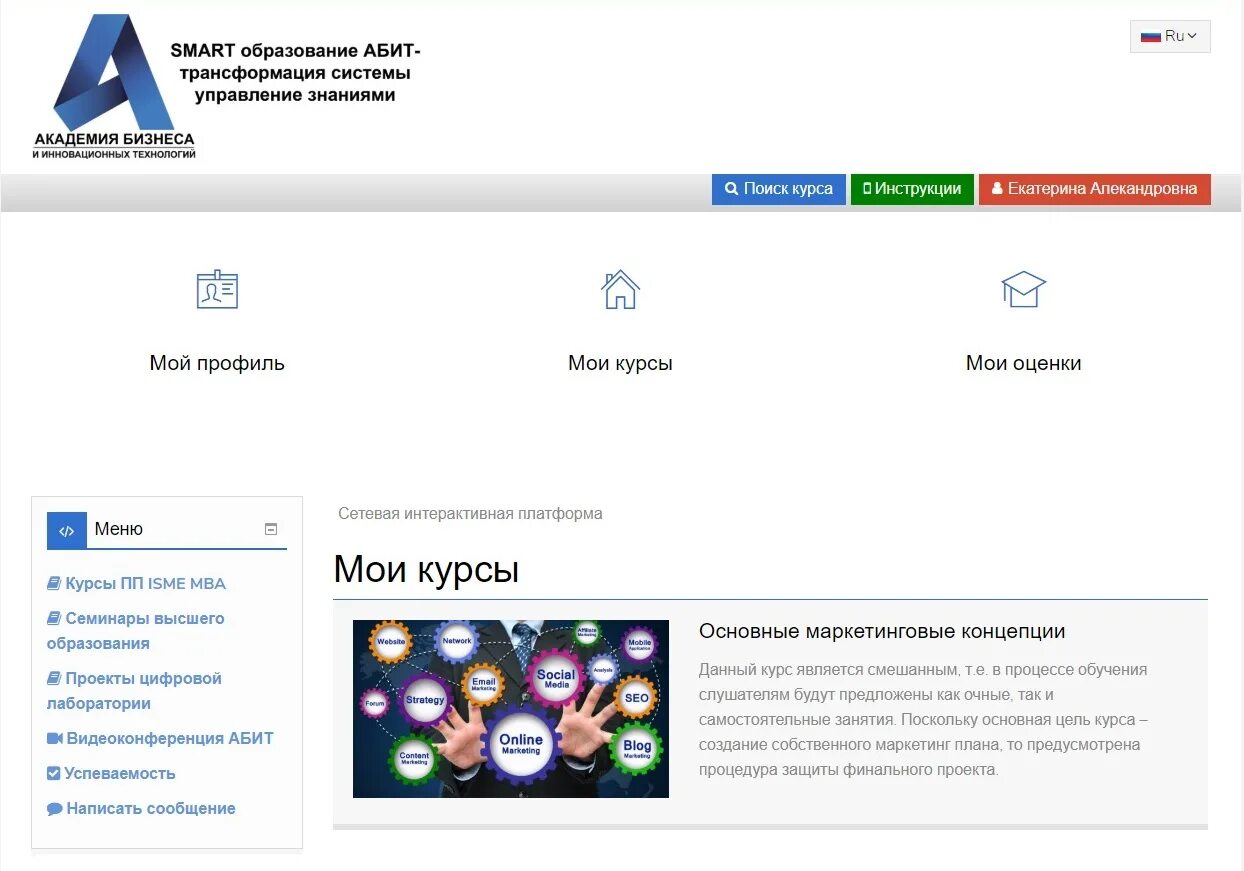Click the checkmark box beside Успеваемость

coord(53,772)
